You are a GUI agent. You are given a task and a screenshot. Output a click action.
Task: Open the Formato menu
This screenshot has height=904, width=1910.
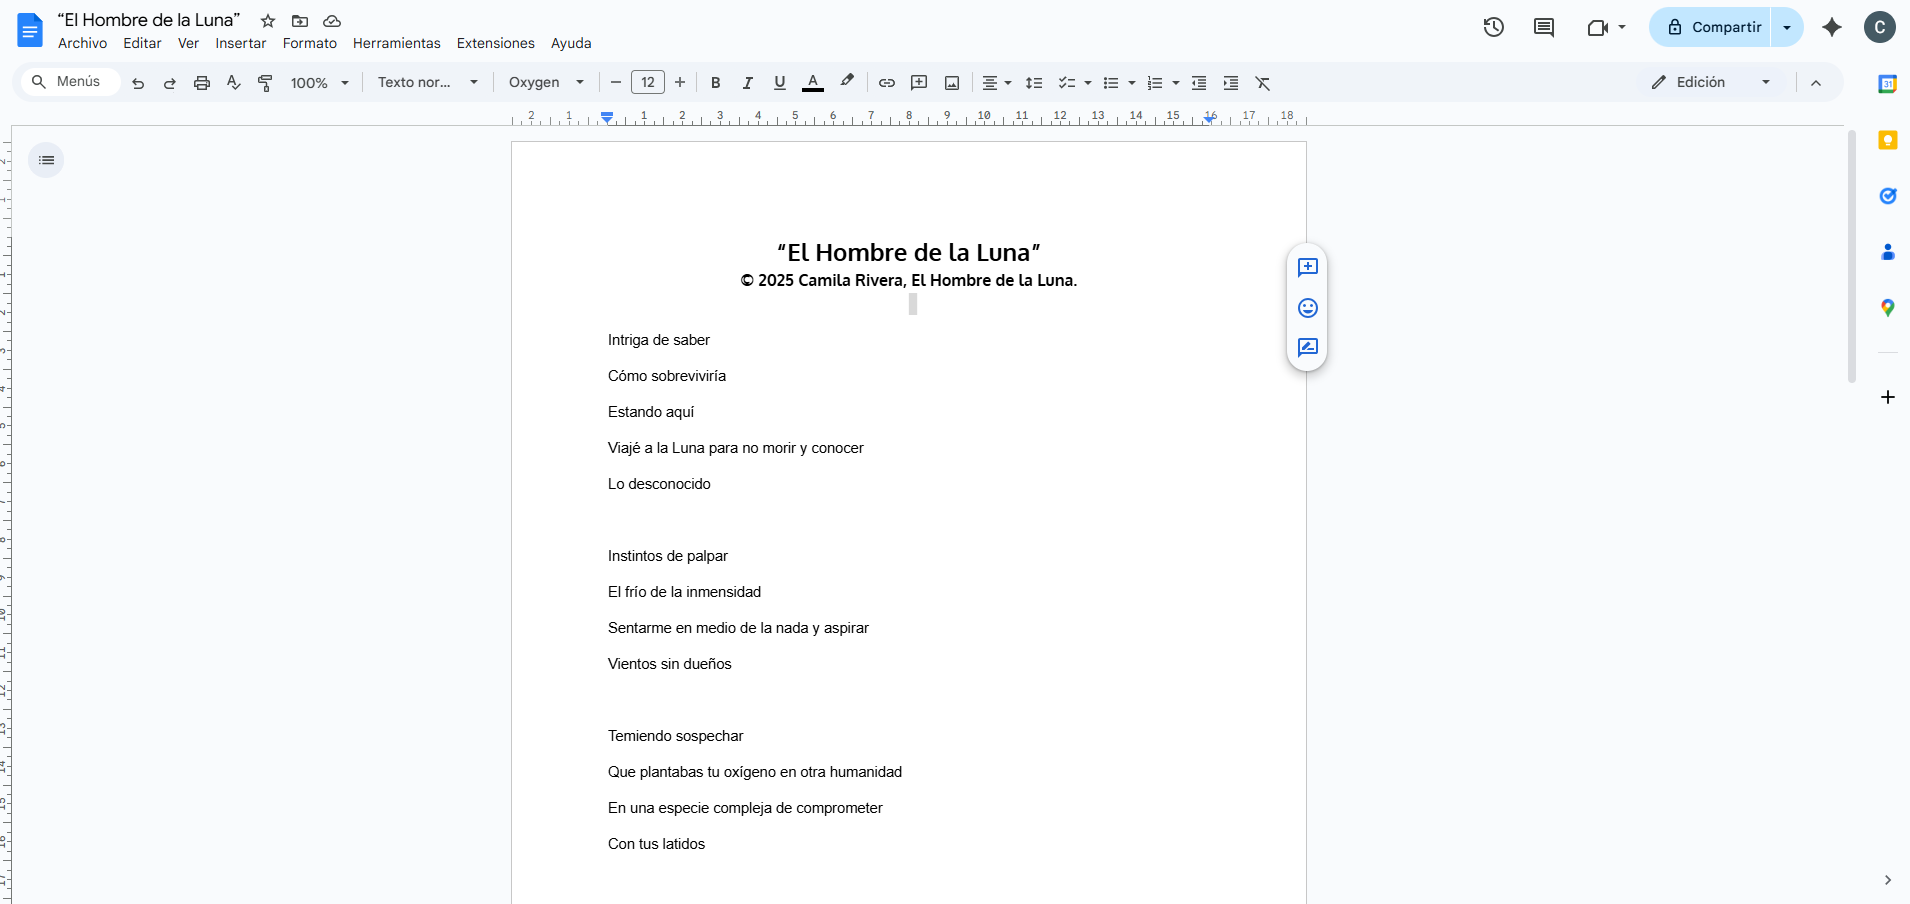click(x=310, y=43)
